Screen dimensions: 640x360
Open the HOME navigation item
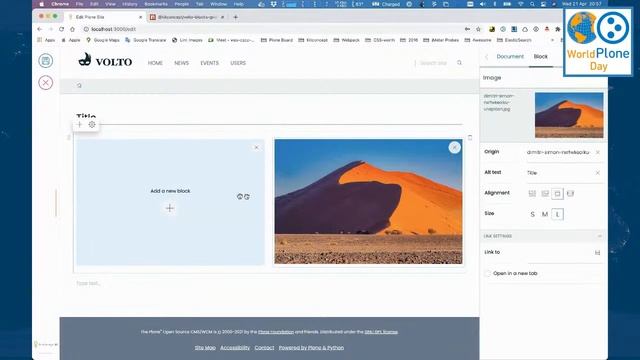(155, 63)
